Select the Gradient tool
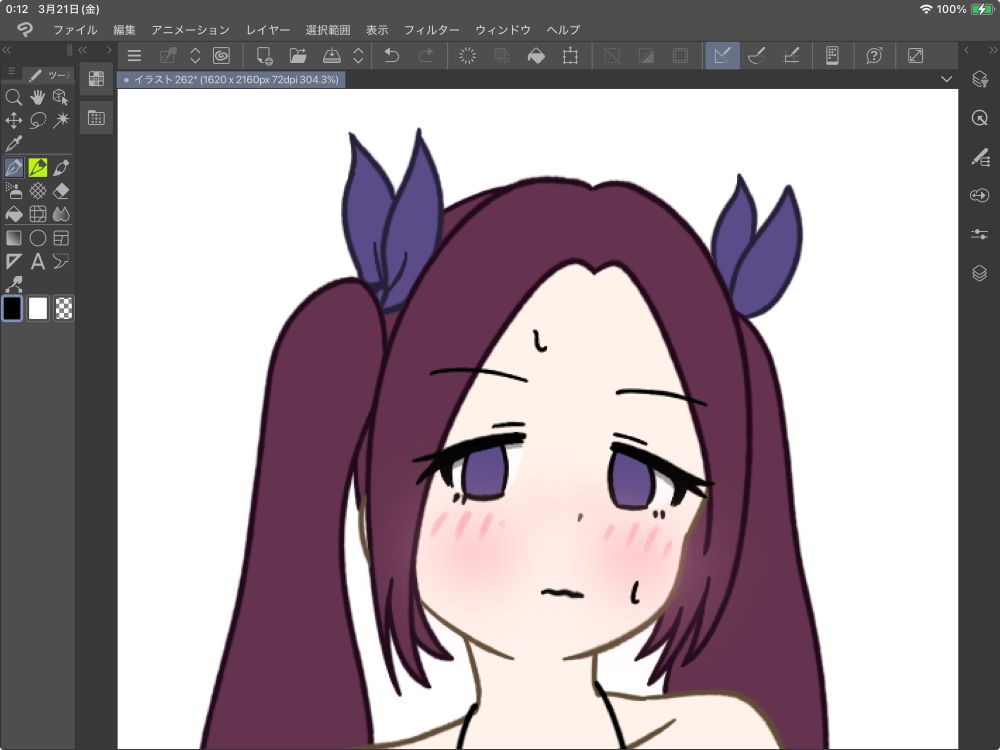The width and height of the screenshot is (1000, 750). click(x=13, y=238)
